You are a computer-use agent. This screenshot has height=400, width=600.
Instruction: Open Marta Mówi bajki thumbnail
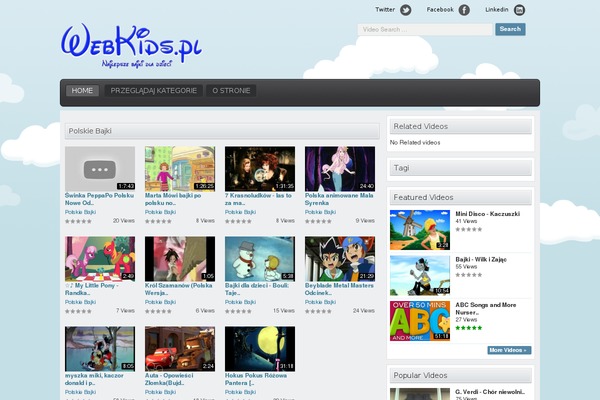tap(180, 168)
